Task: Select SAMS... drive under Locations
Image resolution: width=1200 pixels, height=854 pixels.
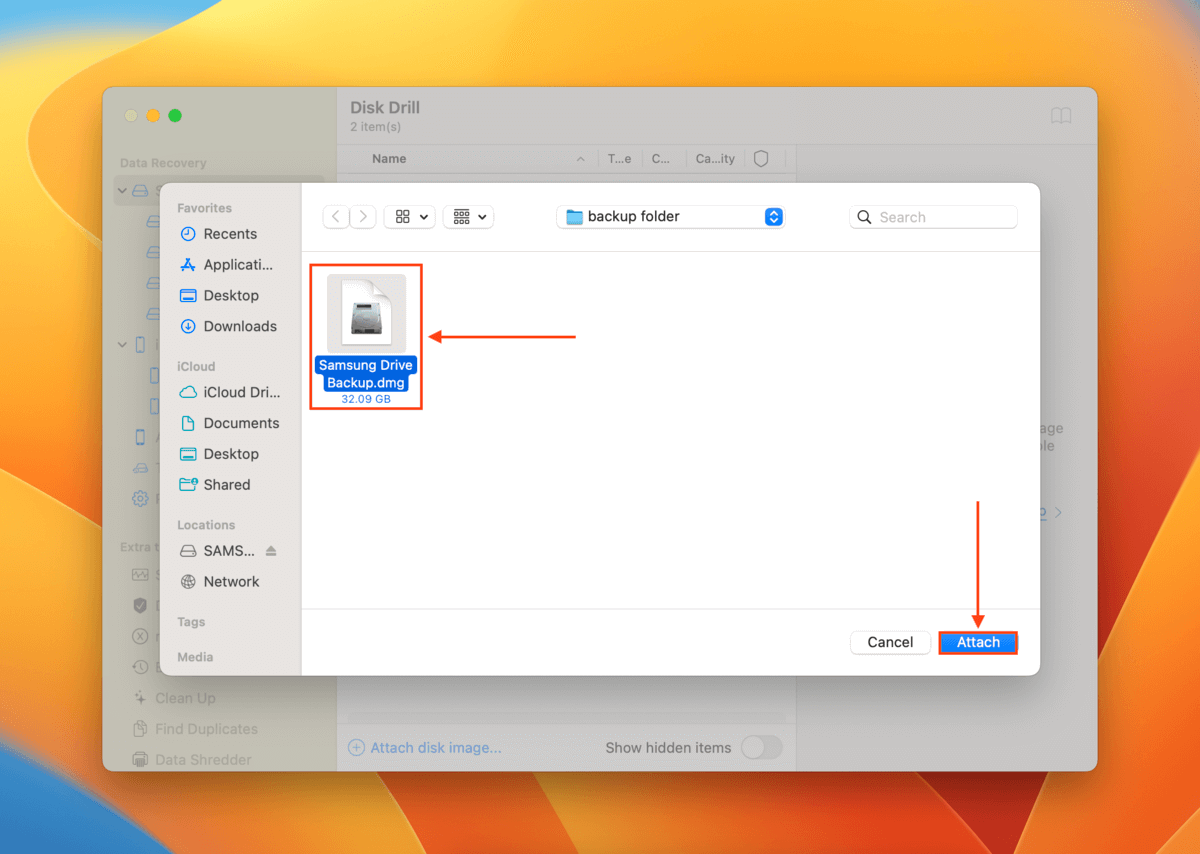Action: click(x=229, y=551)
